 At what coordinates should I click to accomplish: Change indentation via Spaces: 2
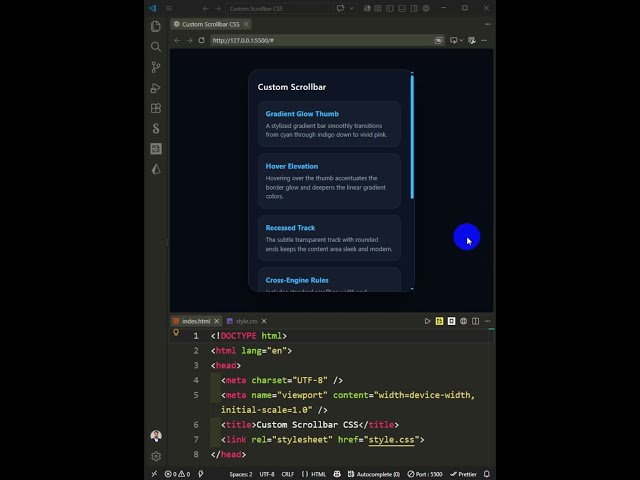[x=241, y=474]
